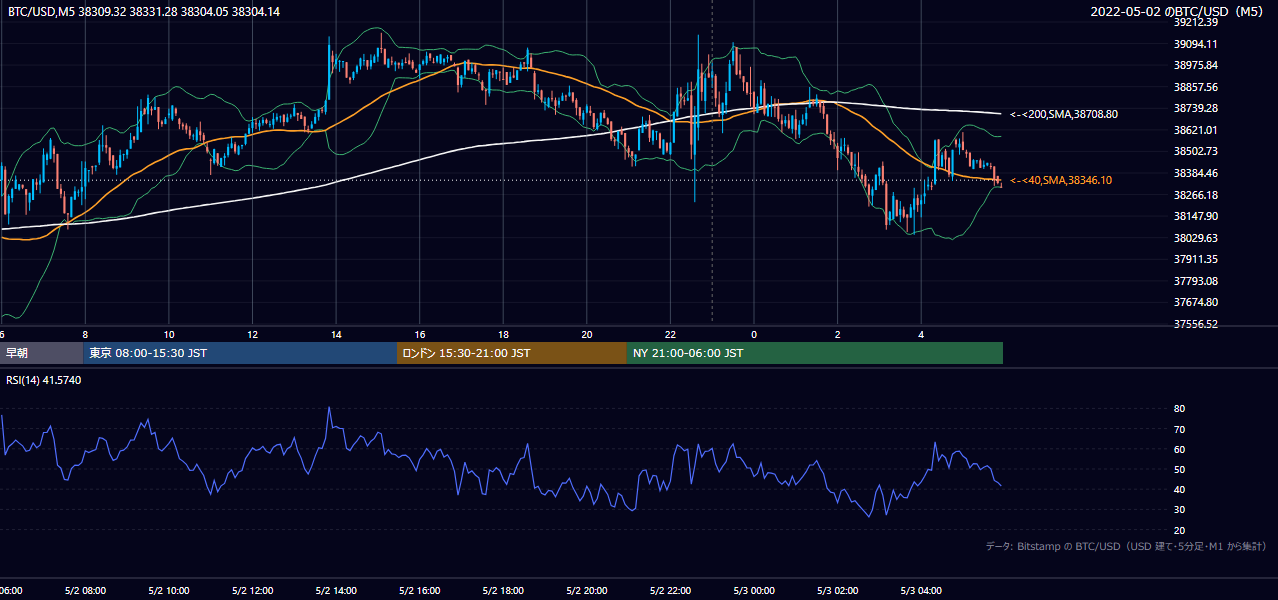Click the 5/2 08:00 time label
The height and width of the screenshot is (600, 1278).
(85, 591)
